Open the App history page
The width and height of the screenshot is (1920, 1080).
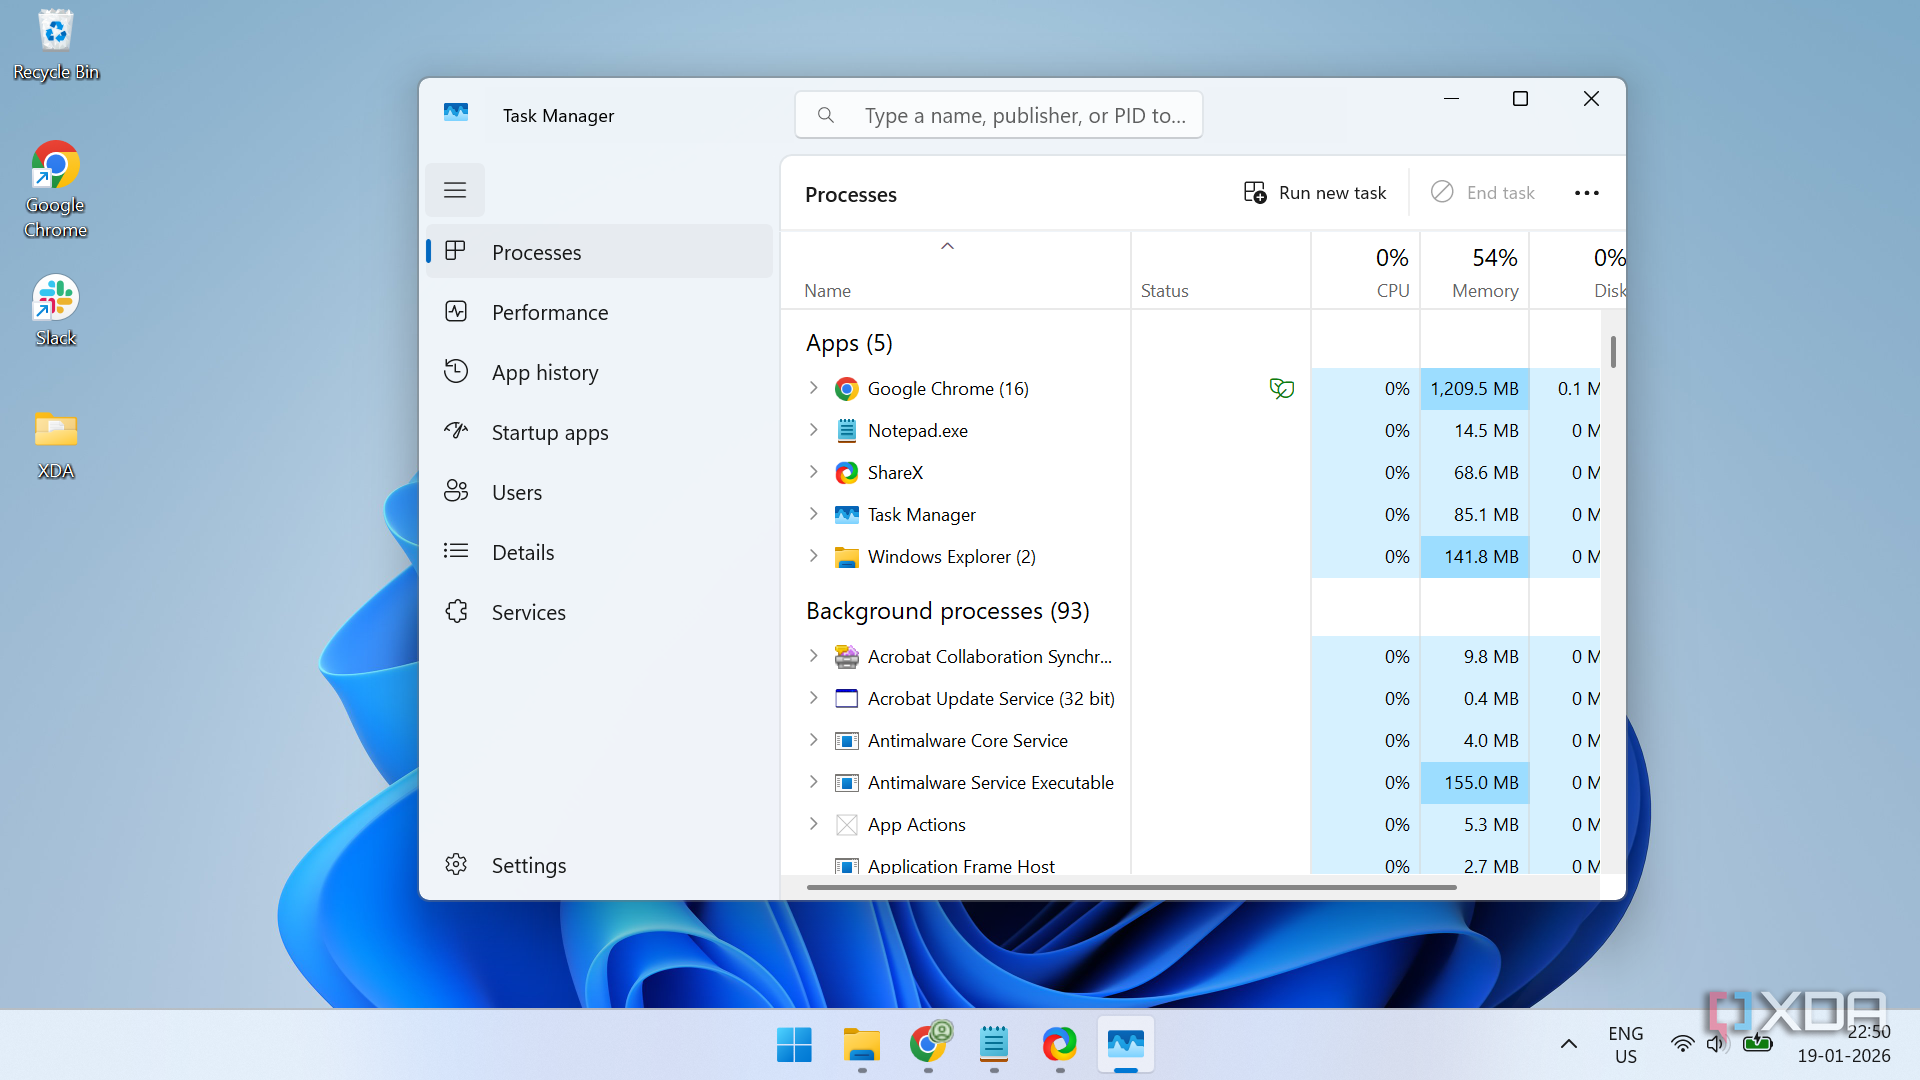[599, 372]
